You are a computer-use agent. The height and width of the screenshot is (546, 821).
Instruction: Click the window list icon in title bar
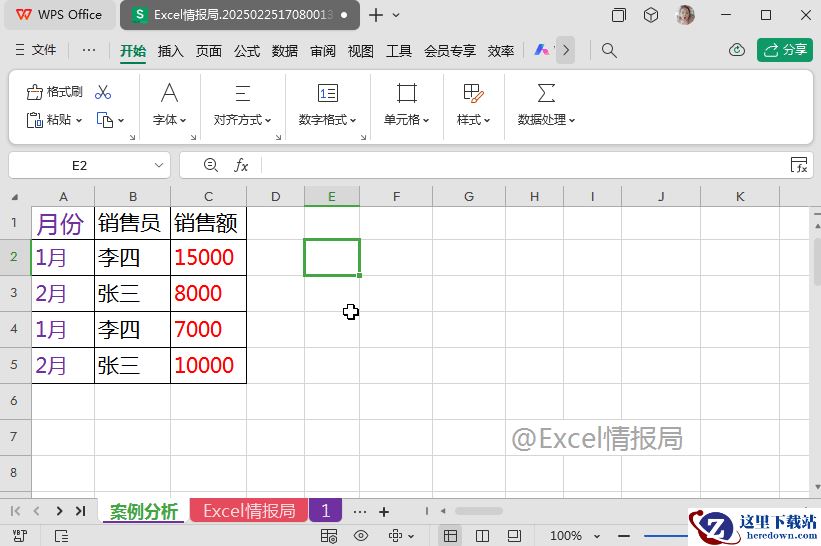click(618, 15)
